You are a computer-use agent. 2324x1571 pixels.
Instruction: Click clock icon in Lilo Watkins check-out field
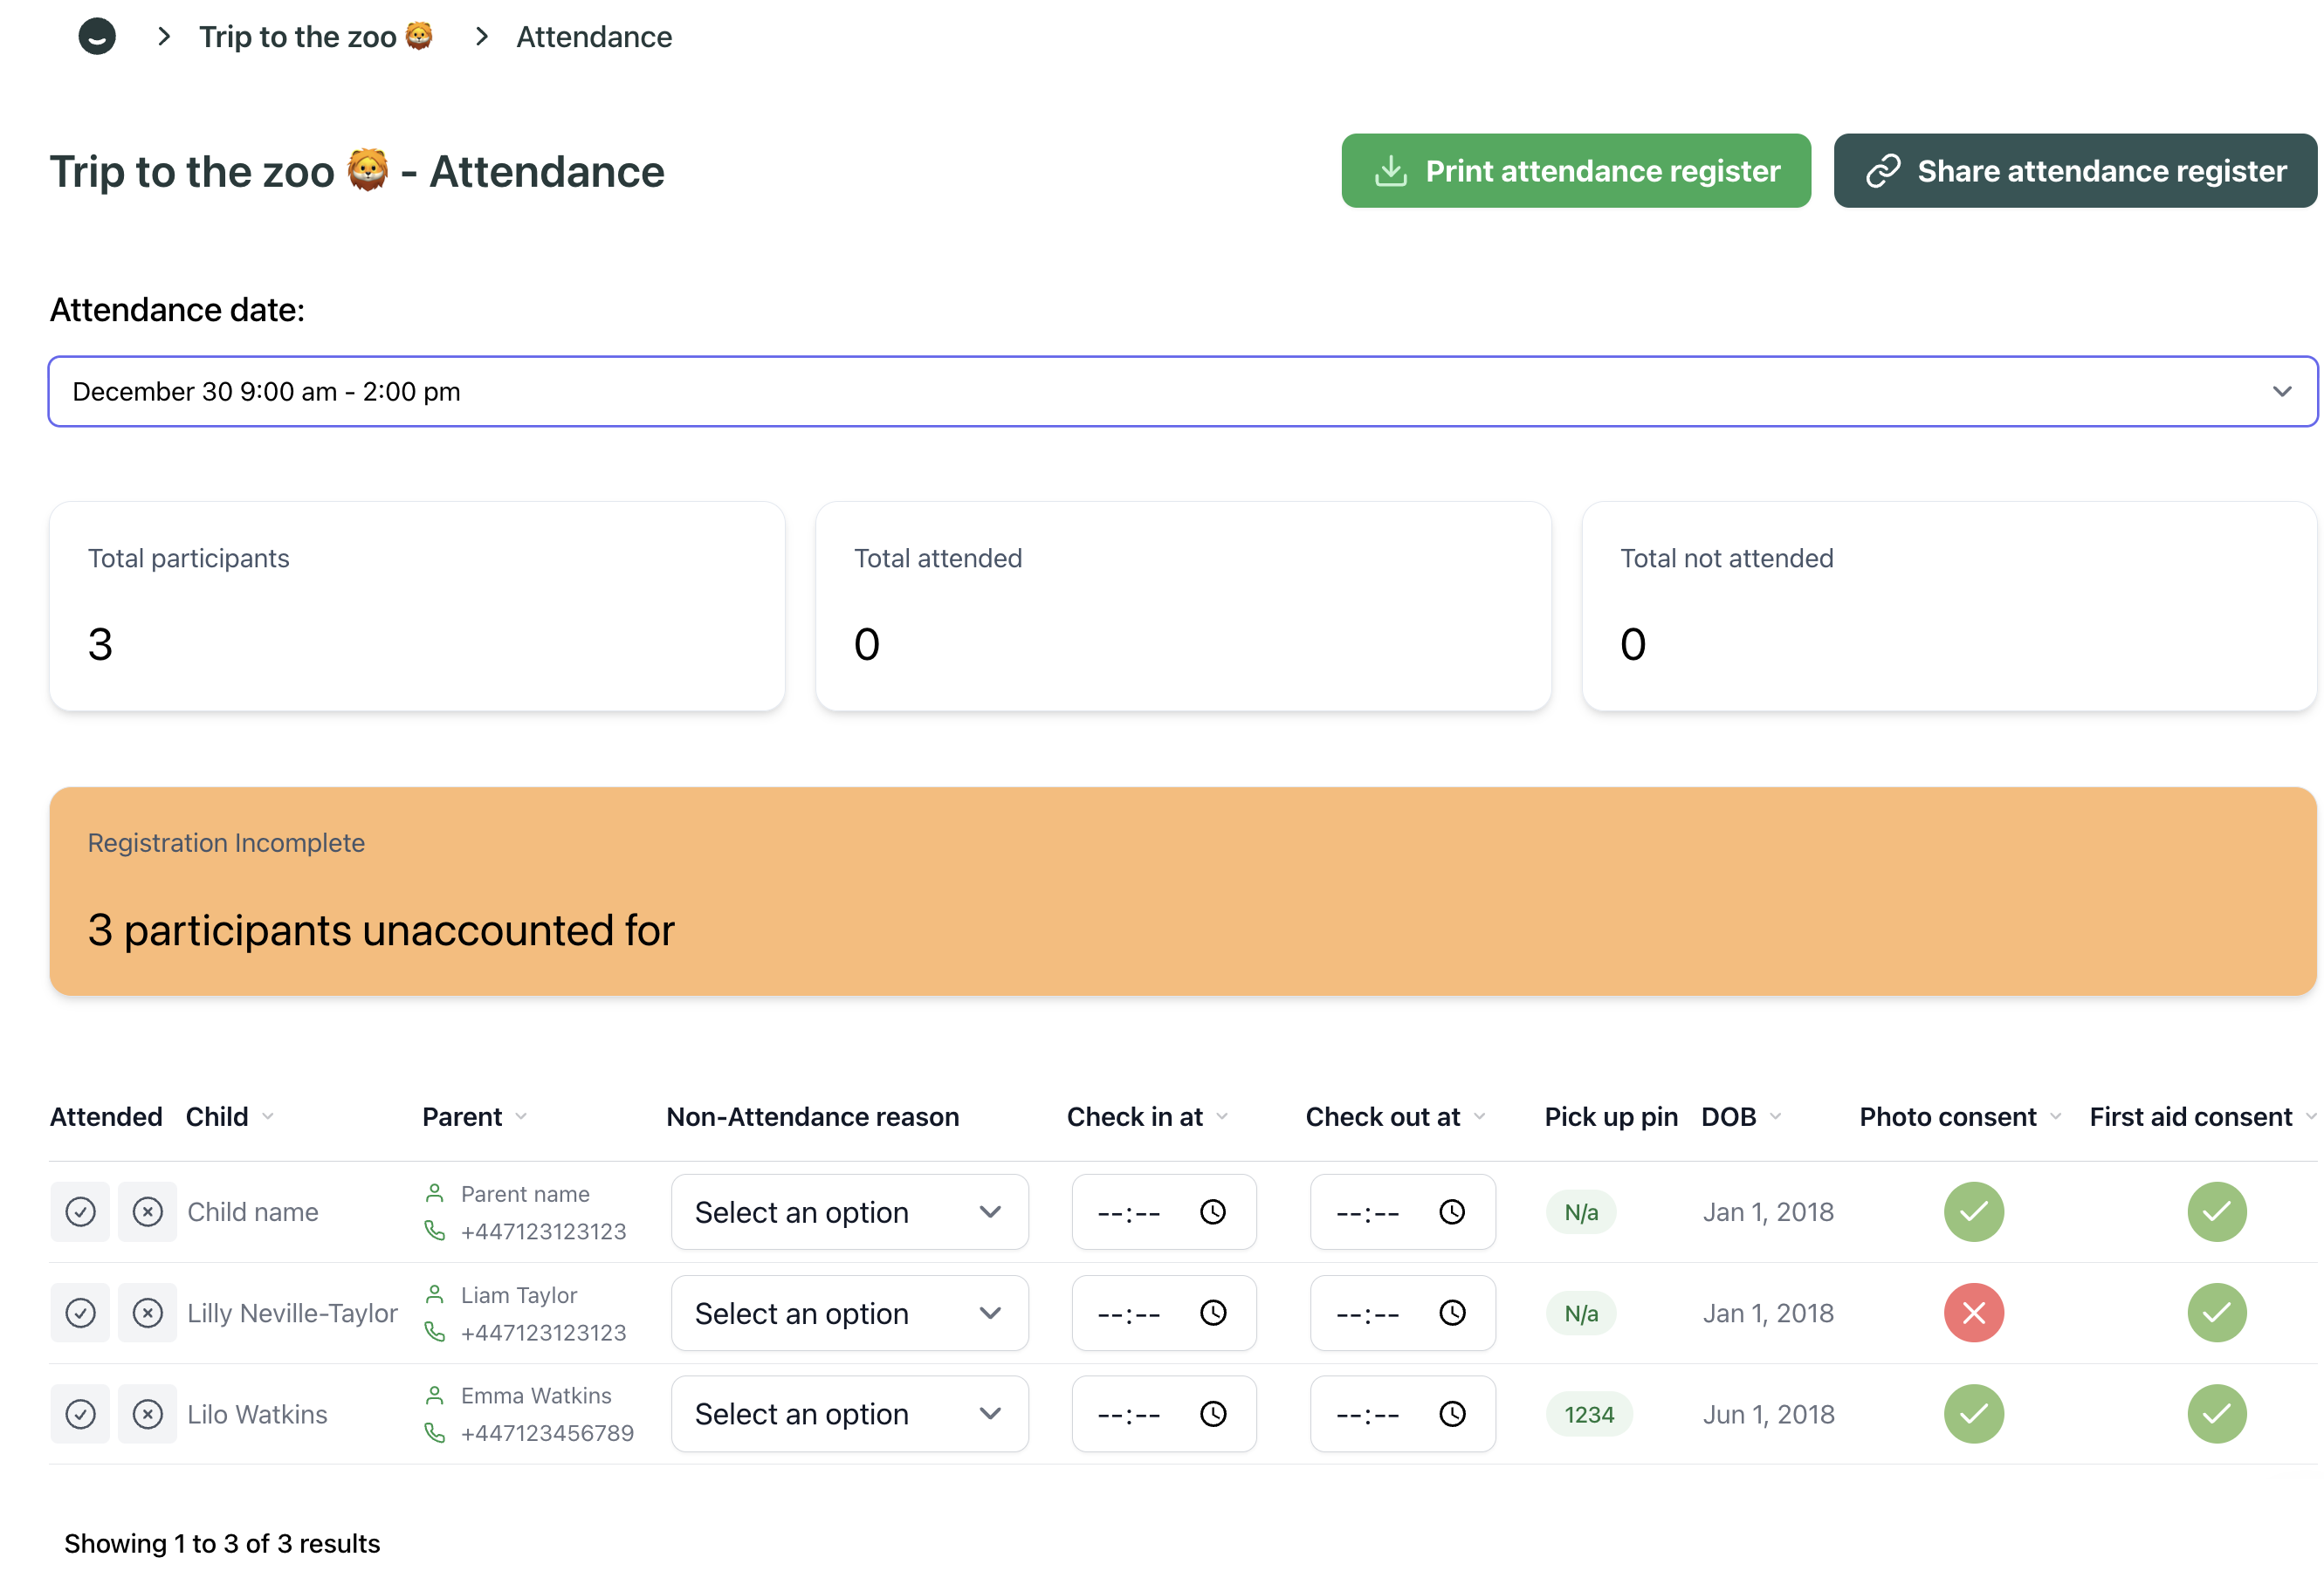point(1451,1413)
